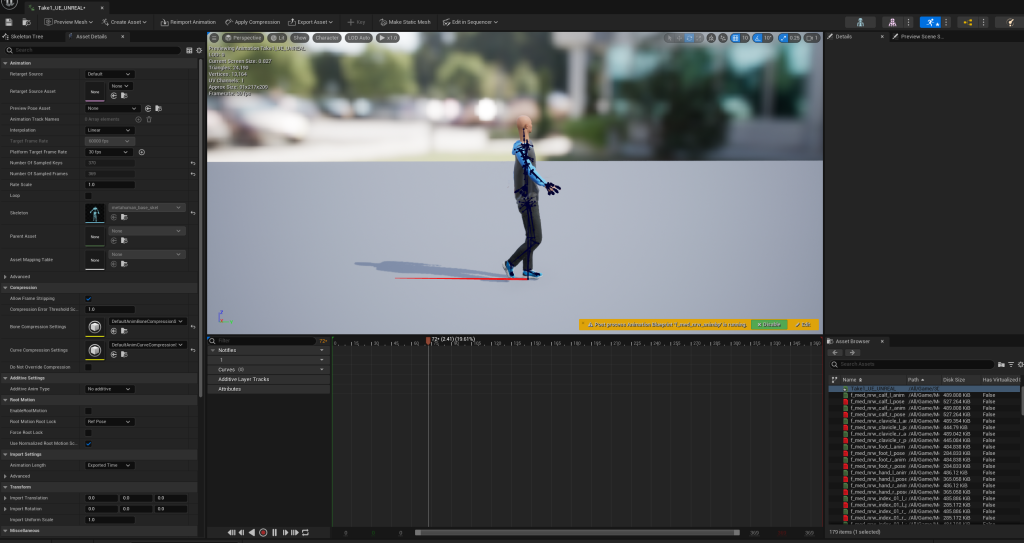Screen dimensions: 1024x543
Task: Toggle Force Root Lock checkbox
Action: click(88, 433)
